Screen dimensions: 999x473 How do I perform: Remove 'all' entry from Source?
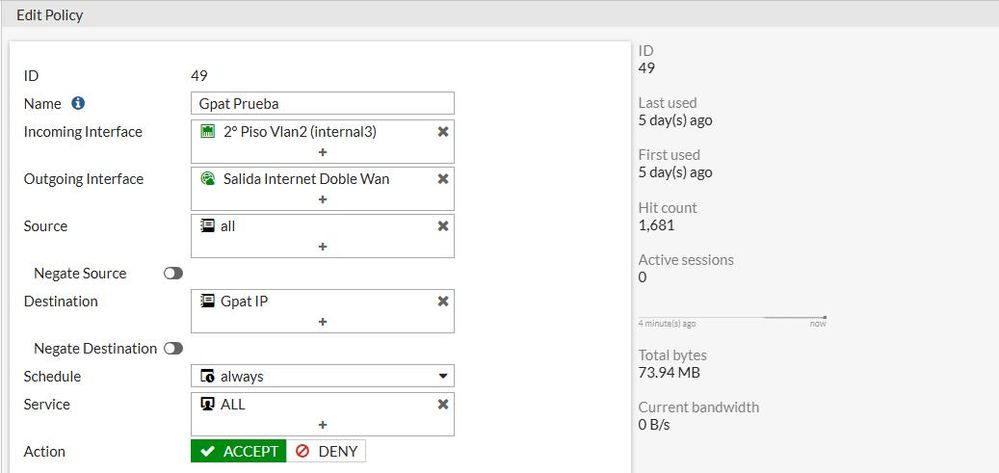tap(443, 226)
